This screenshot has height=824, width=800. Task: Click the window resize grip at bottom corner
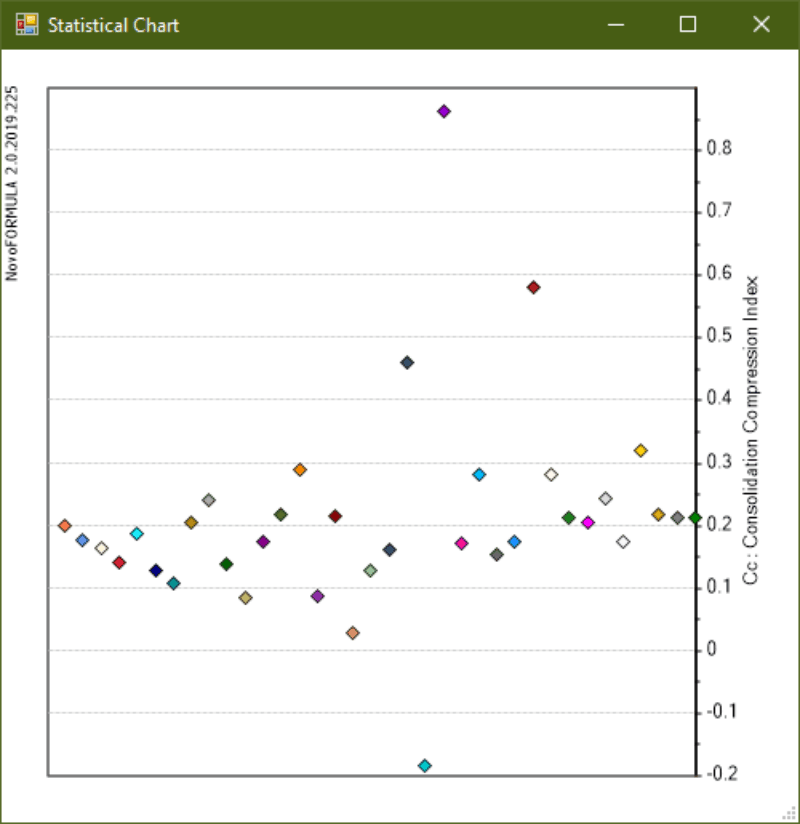[789, 813]
